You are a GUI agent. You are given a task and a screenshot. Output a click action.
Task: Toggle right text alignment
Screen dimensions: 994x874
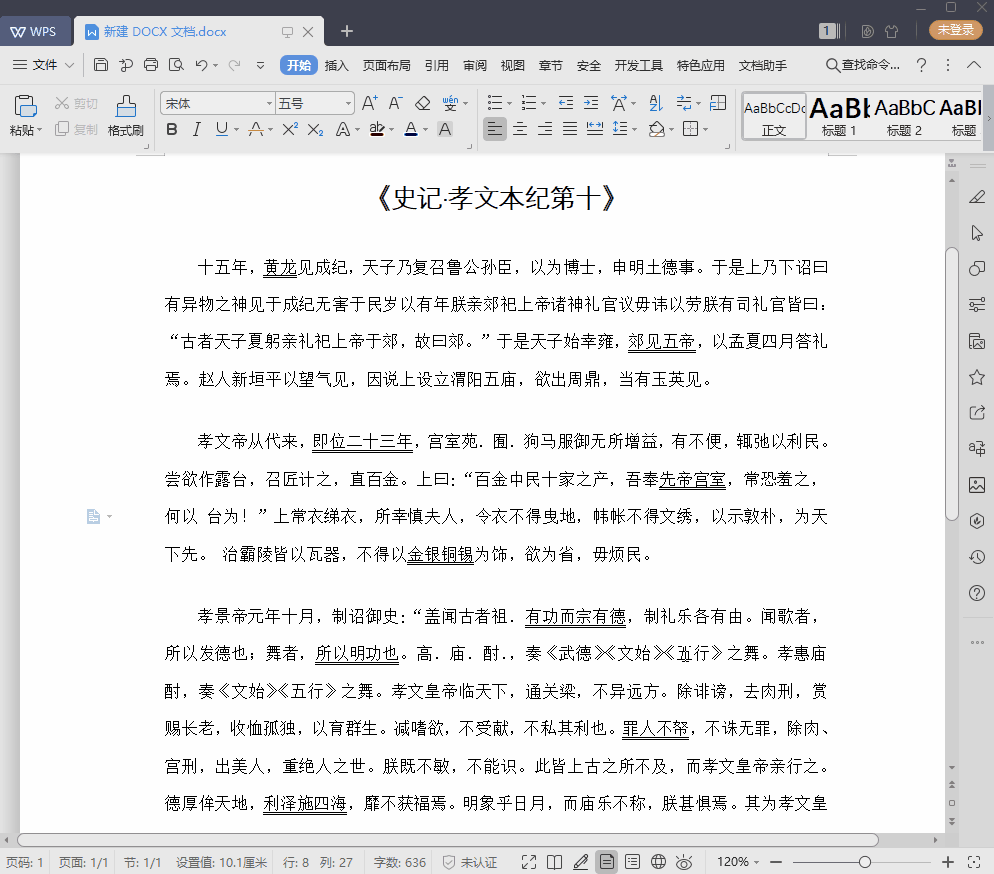(545, 129)
